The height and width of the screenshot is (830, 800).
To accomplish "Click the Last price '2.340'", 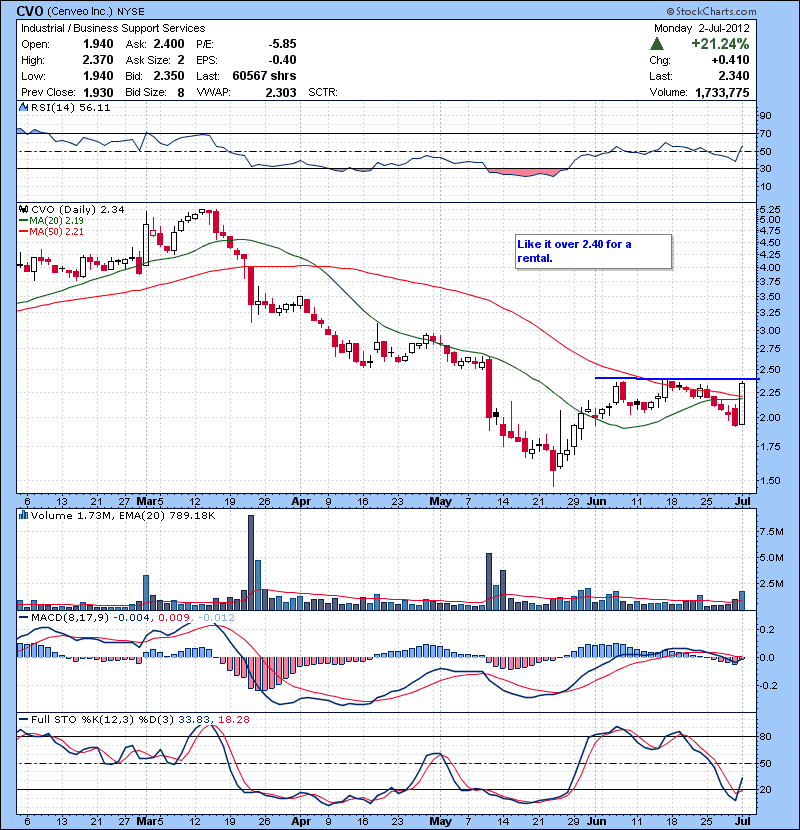I will point(734,76).
